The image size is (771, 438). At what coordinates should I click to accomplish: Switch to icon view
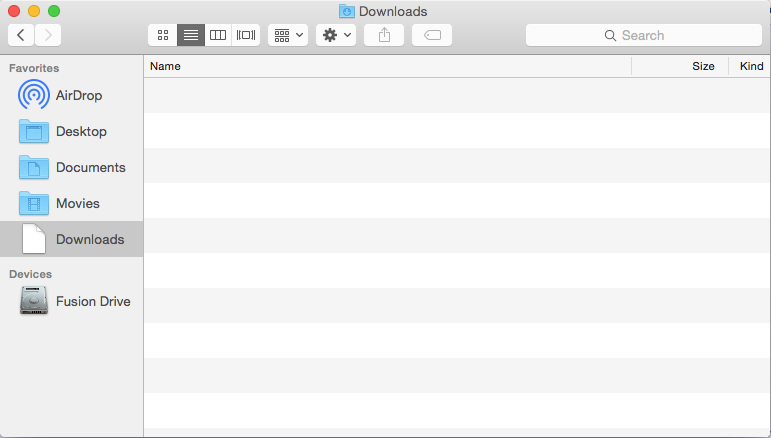click(163, 35)
